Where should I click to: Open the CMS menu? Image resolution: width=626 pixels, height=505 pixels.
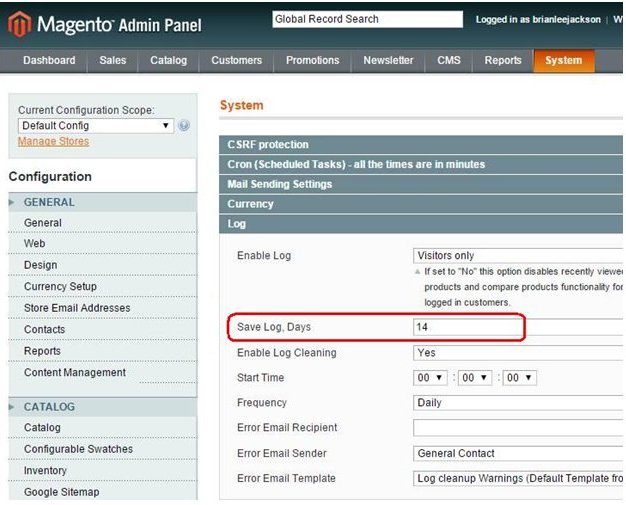[449, 60]
